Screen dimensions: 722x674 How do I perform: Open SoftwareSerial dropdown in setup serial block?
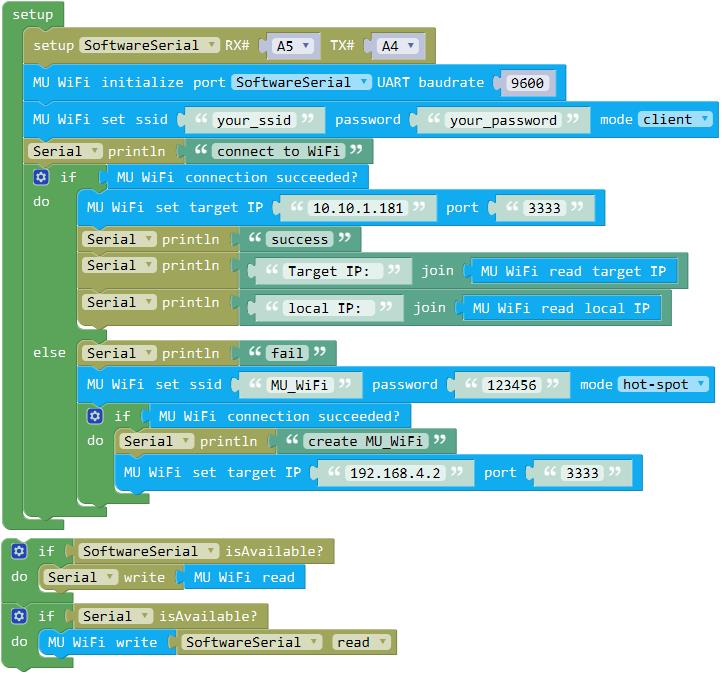click(x=149, y=45)
